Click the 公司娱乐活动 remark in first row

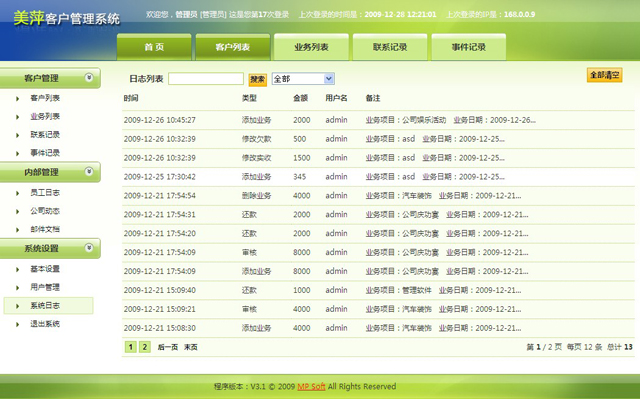point(424,120)
